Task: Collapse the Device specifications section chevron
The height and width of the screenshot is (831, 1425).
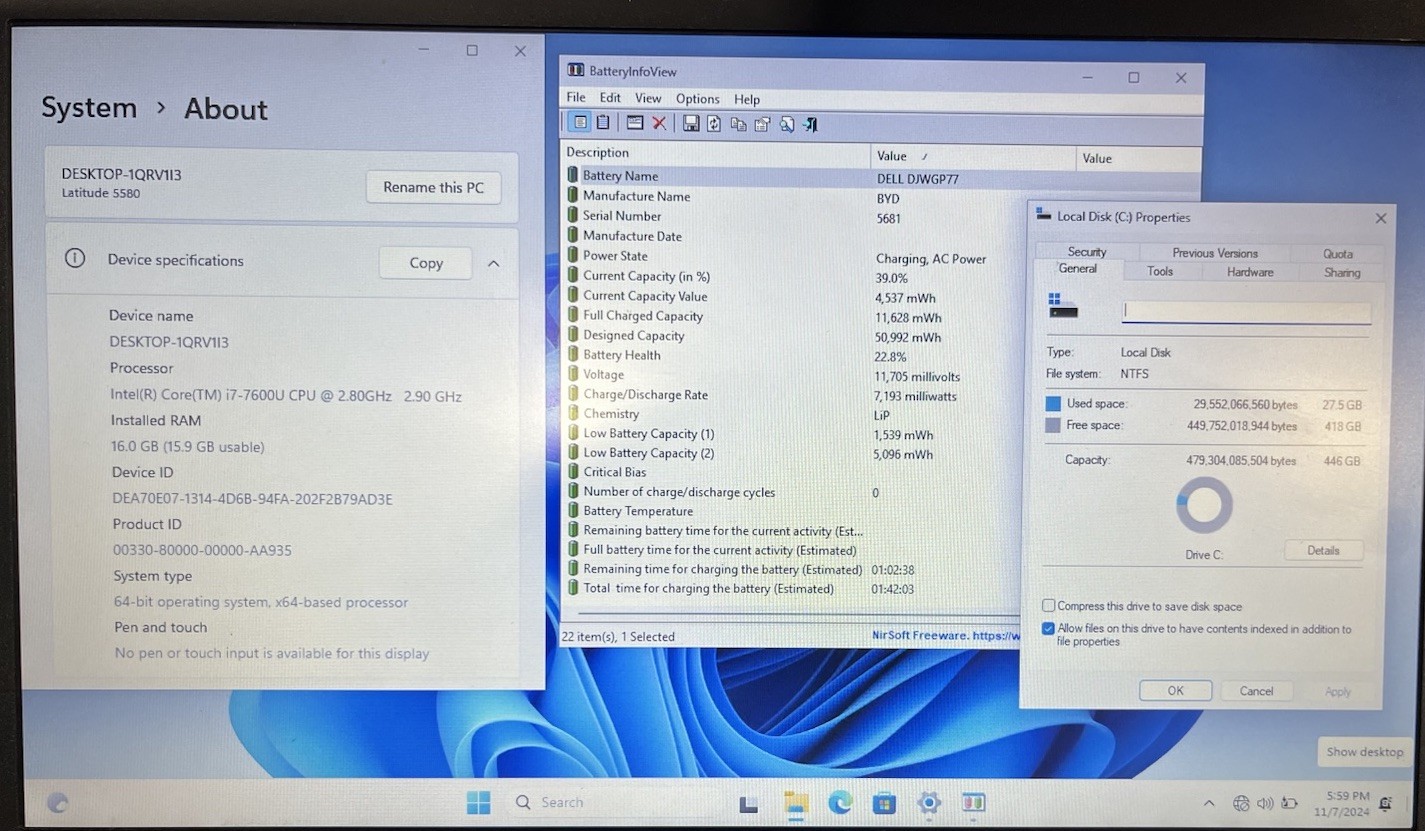Action: (x=493, y=263)
